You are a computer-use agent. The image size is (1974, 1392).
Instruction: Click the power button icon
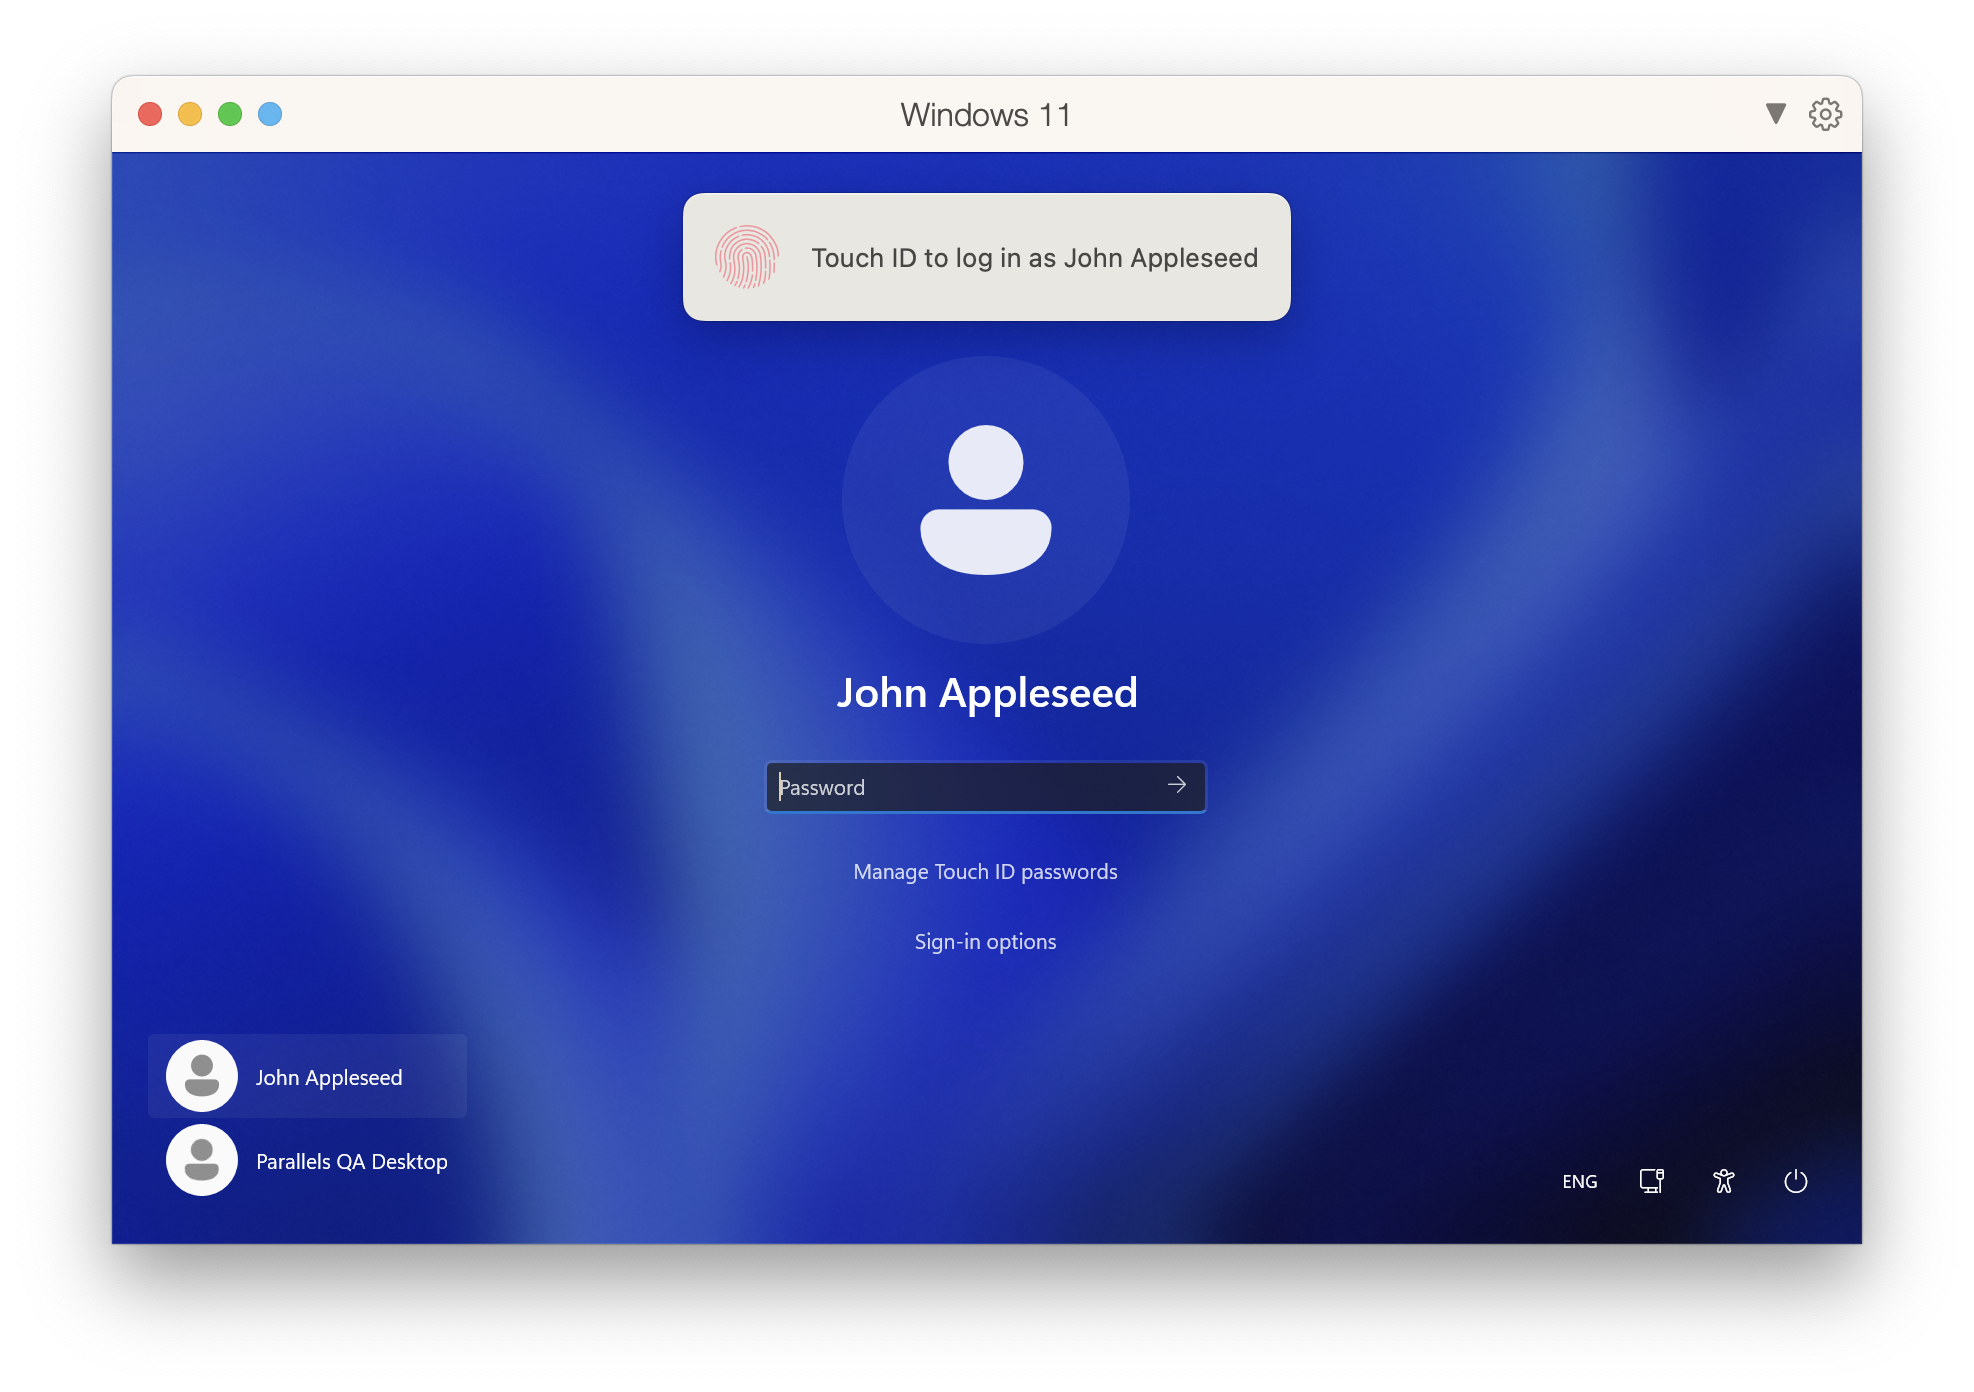click(1793, 1181)
